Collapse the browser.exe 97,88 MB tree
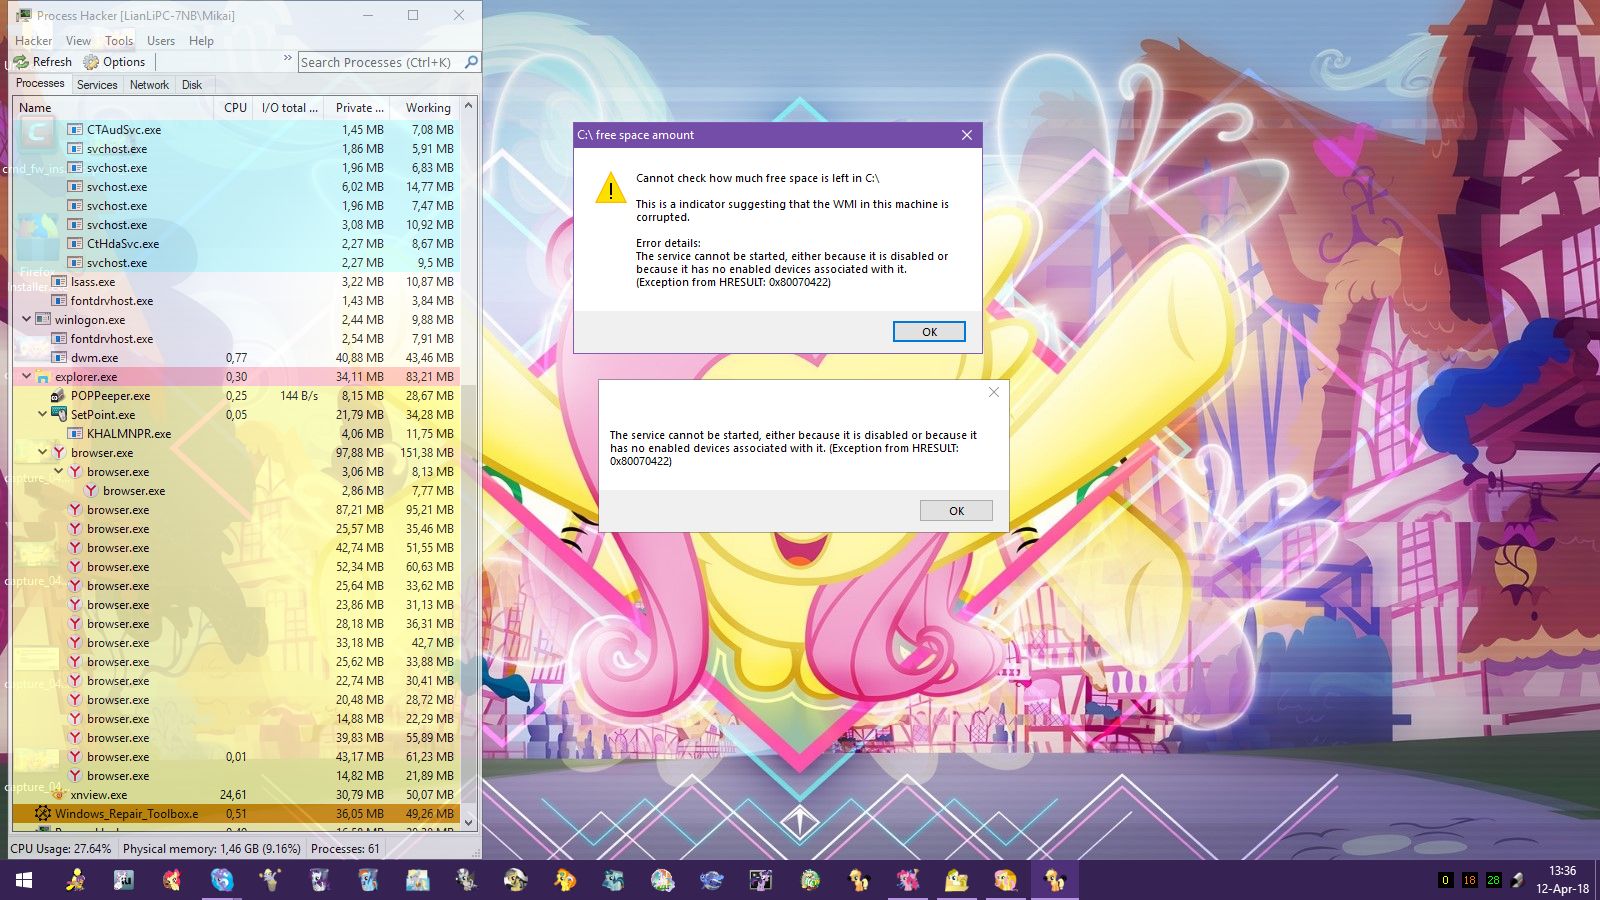This screenshot has height=900, width=1600. [x=42, y=452]
